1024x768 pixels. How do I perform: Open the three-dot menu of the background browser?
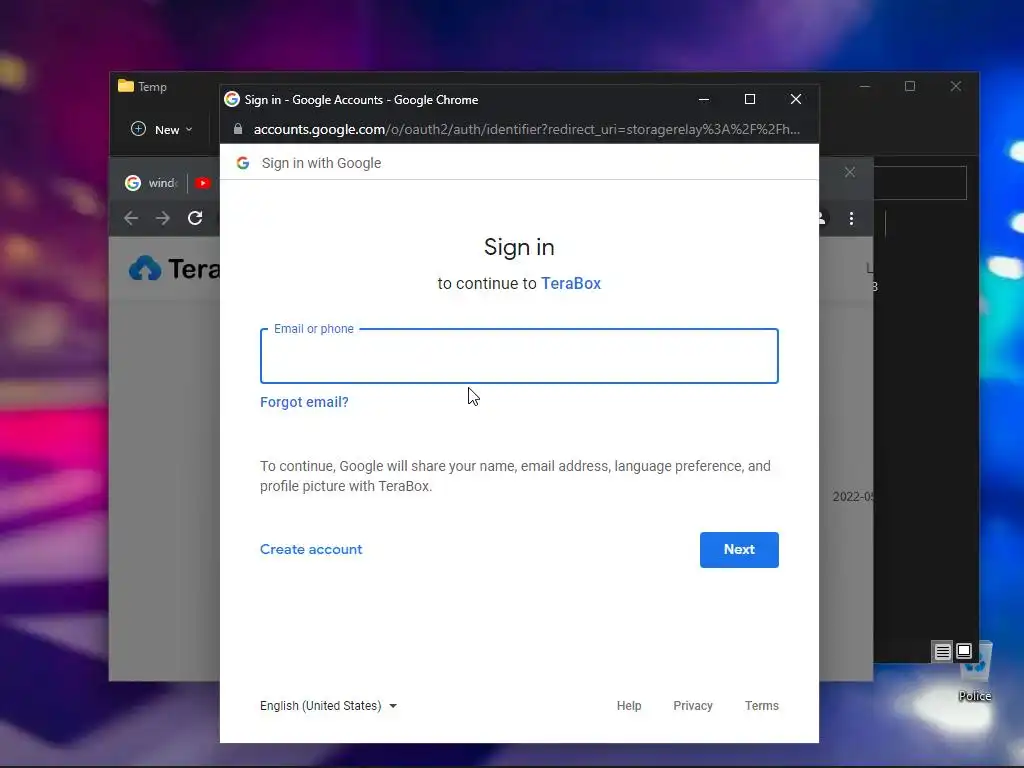click(851, 219)
